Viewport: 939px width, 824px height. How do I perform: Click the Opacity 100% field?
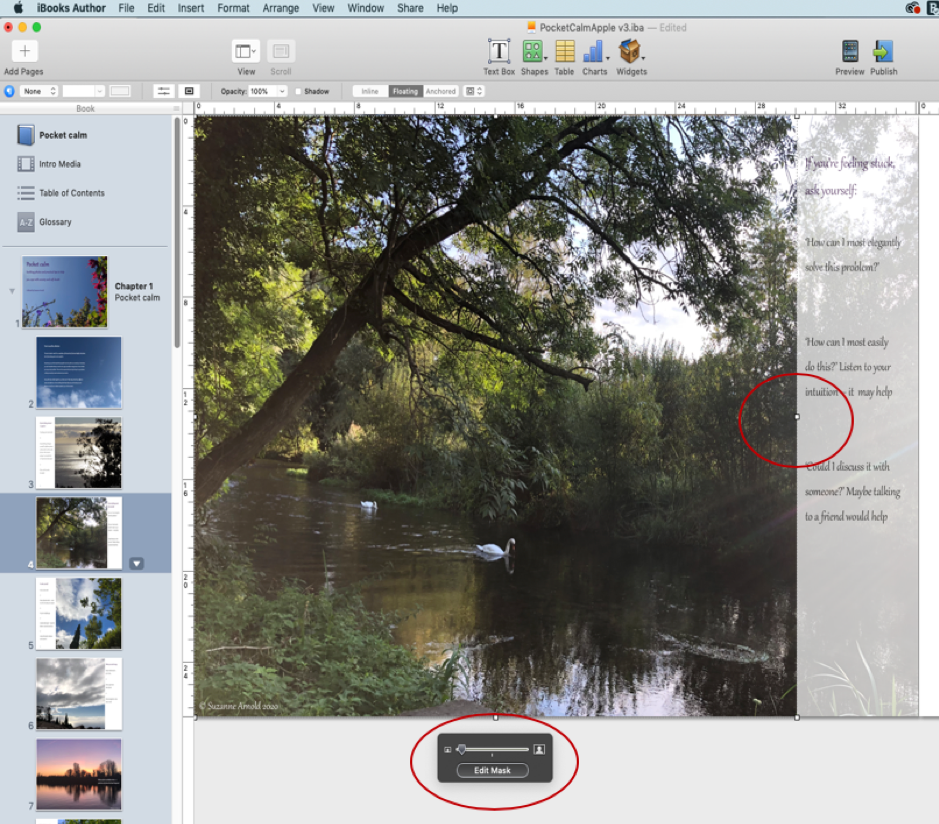[263, 91]
